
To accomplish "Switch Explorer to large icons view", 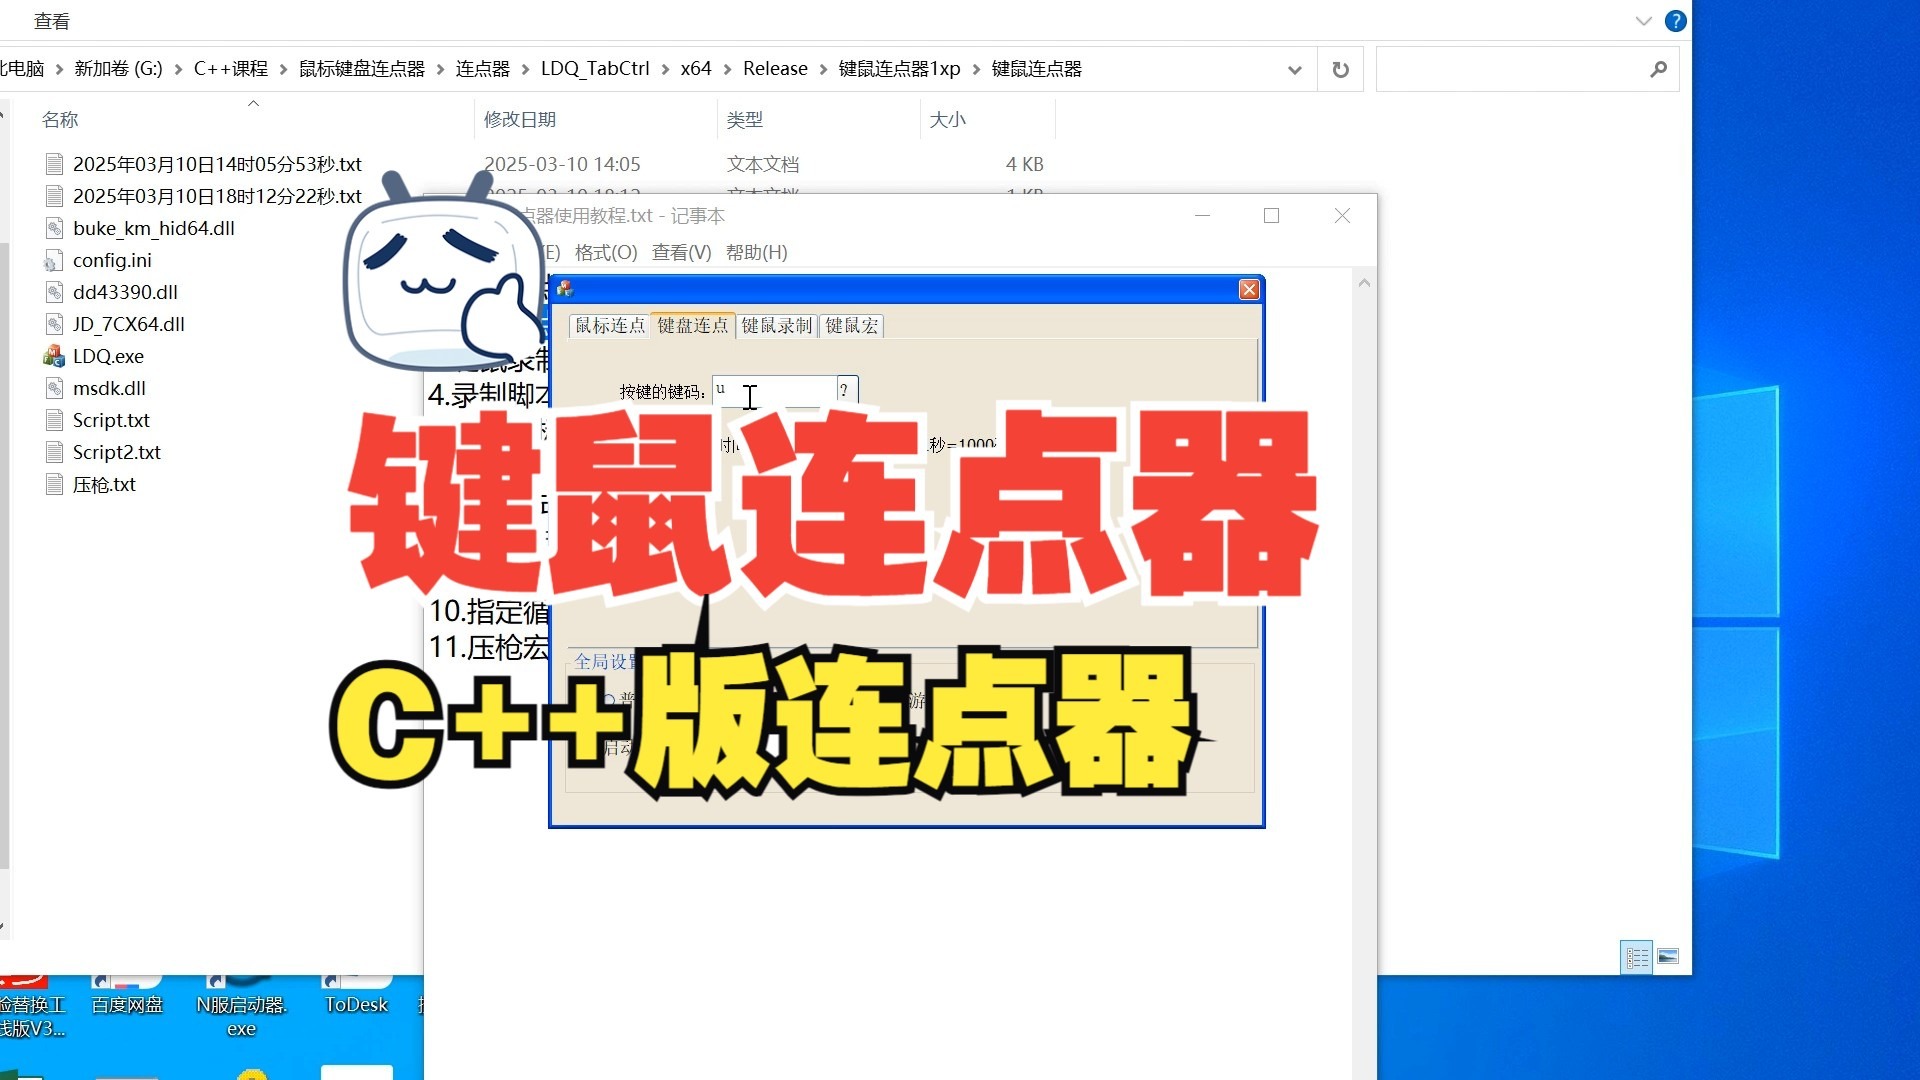I will [x=1668, y=957].
